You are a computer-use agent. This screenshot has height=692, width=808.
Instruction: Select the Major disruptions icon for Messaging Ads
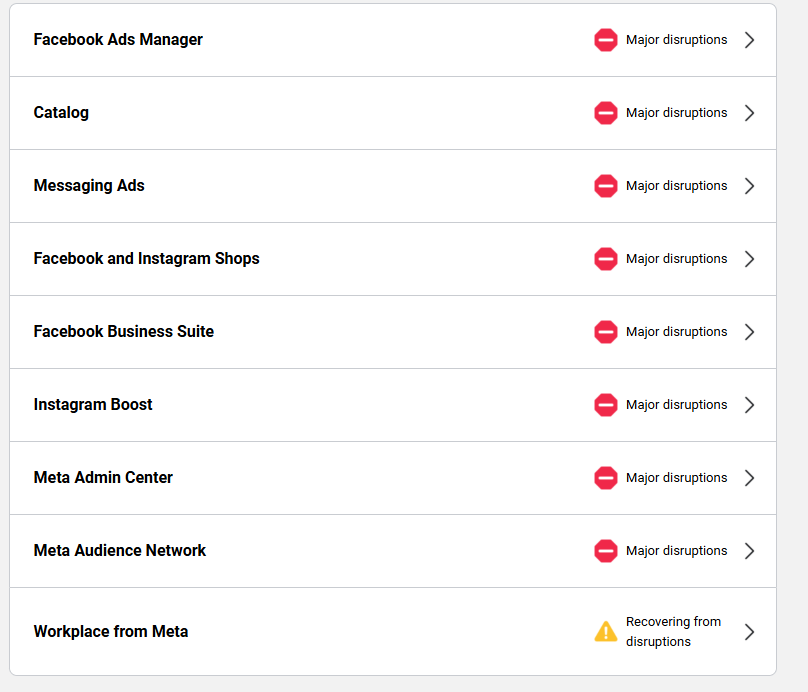pos(606,186)
